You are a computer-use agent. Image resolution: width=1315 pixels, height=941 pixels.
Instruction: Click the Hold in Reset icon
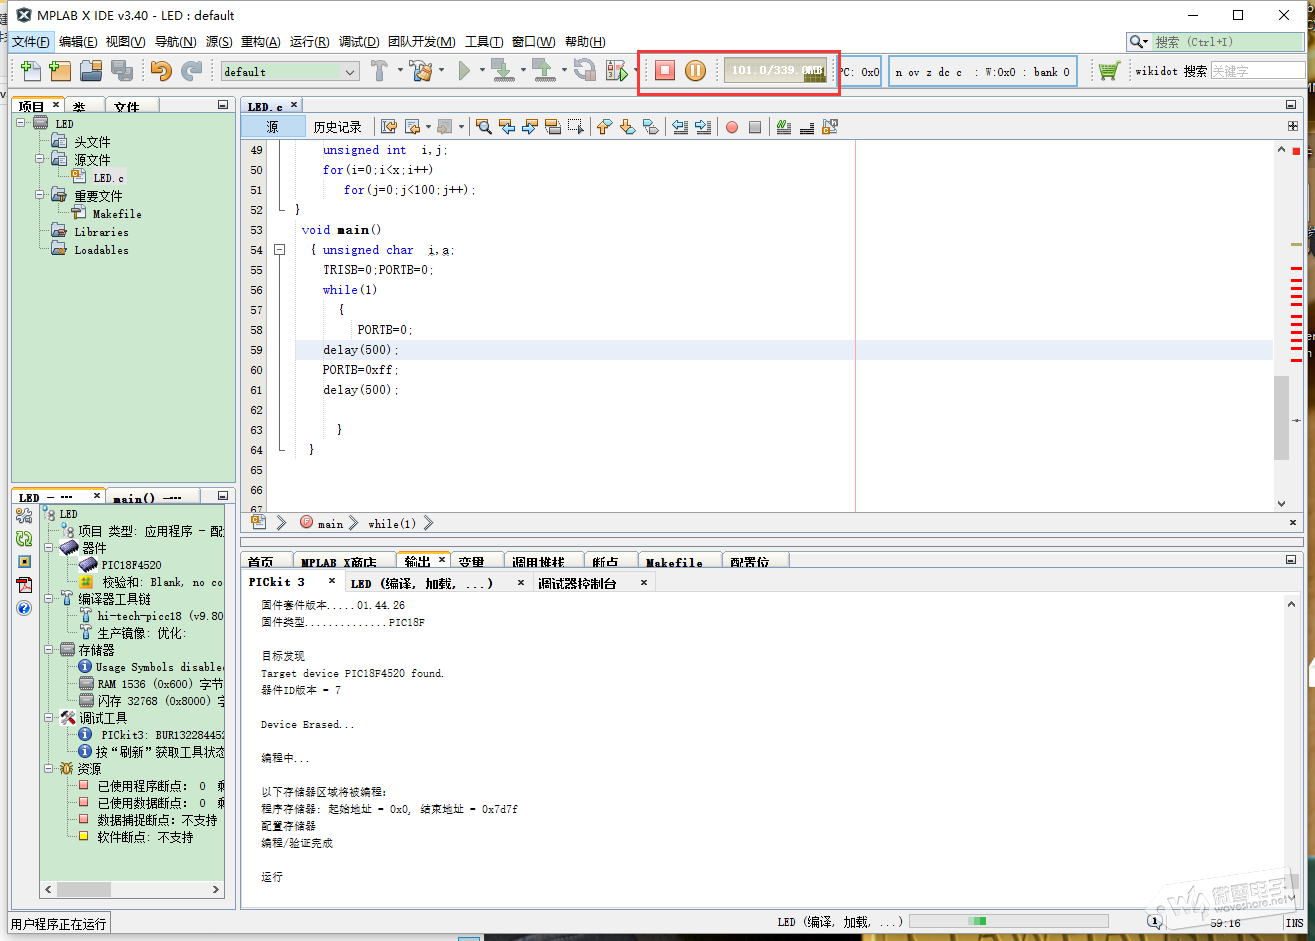point(585,71)
